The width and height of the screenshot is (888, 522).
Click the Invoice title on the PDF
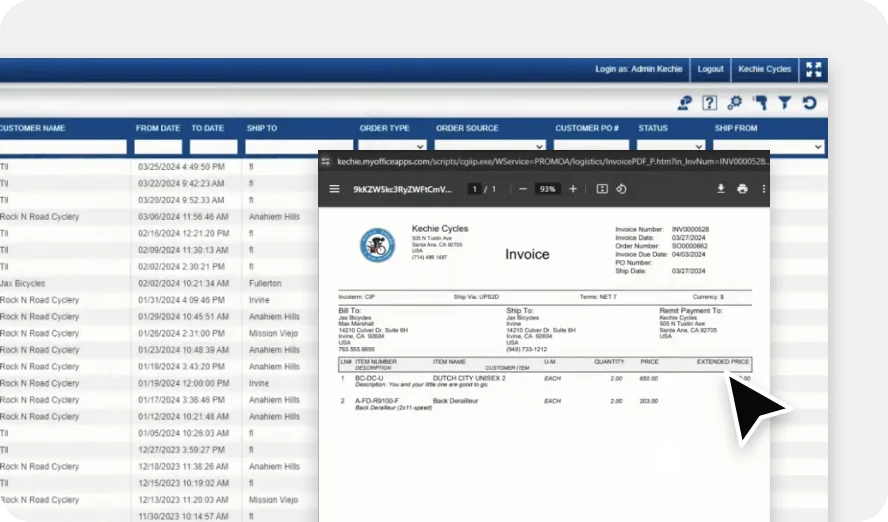point(527,254)
